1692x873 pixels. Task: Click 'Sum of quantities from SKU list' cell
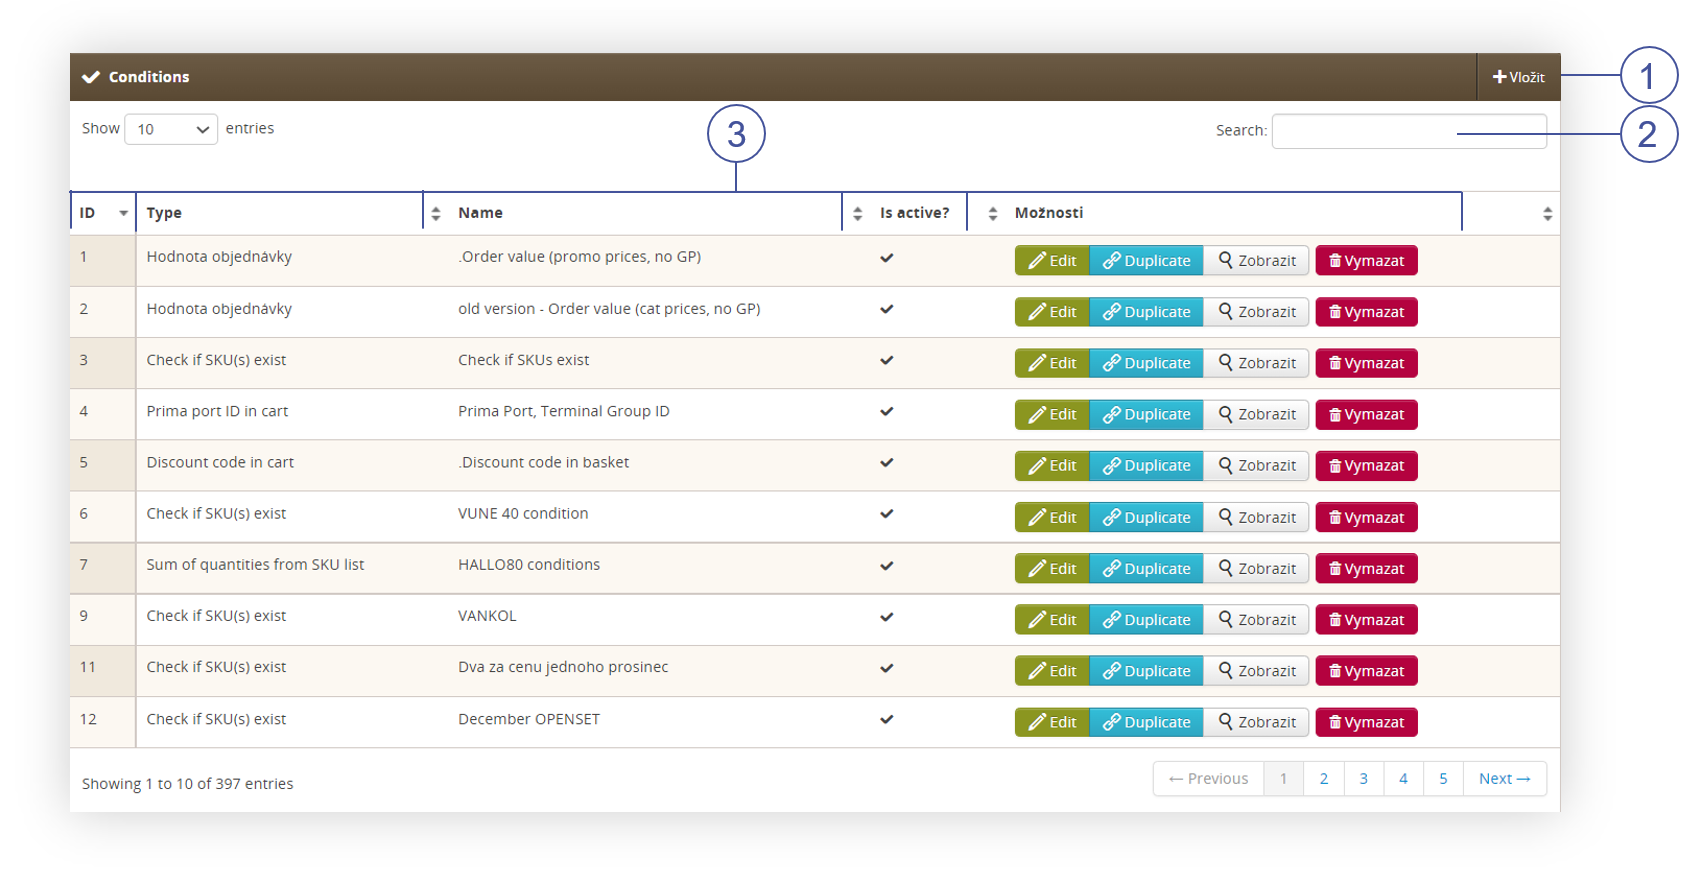click(255, 565)
